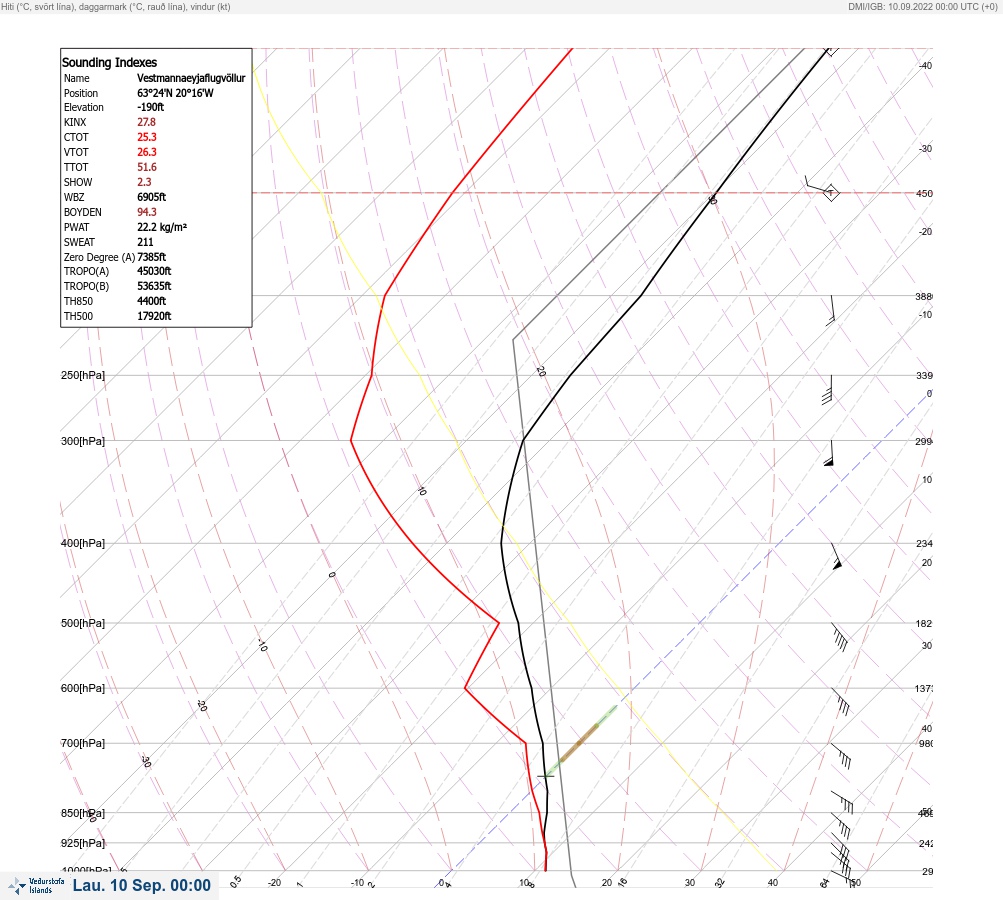Click the BOYDEN value 94.3
The height and width of the screenshot is (900, 1003).
[x=146, y=212]
